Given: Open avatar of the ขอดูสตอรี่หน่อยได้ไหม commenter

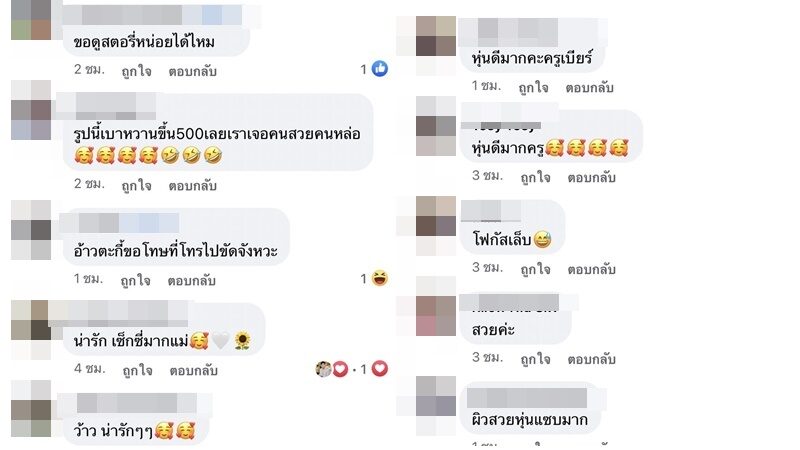Looking at the screenshot, I should point(31,20).
